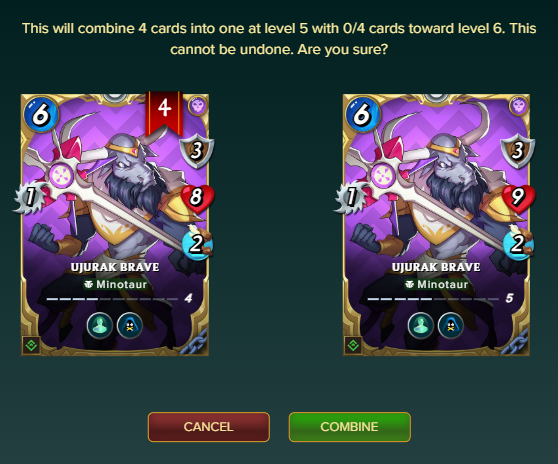The height and width of the screenshot is (464, 558).
Task: Click the speed 2 icon on right card
Action: tap(518, 243)
